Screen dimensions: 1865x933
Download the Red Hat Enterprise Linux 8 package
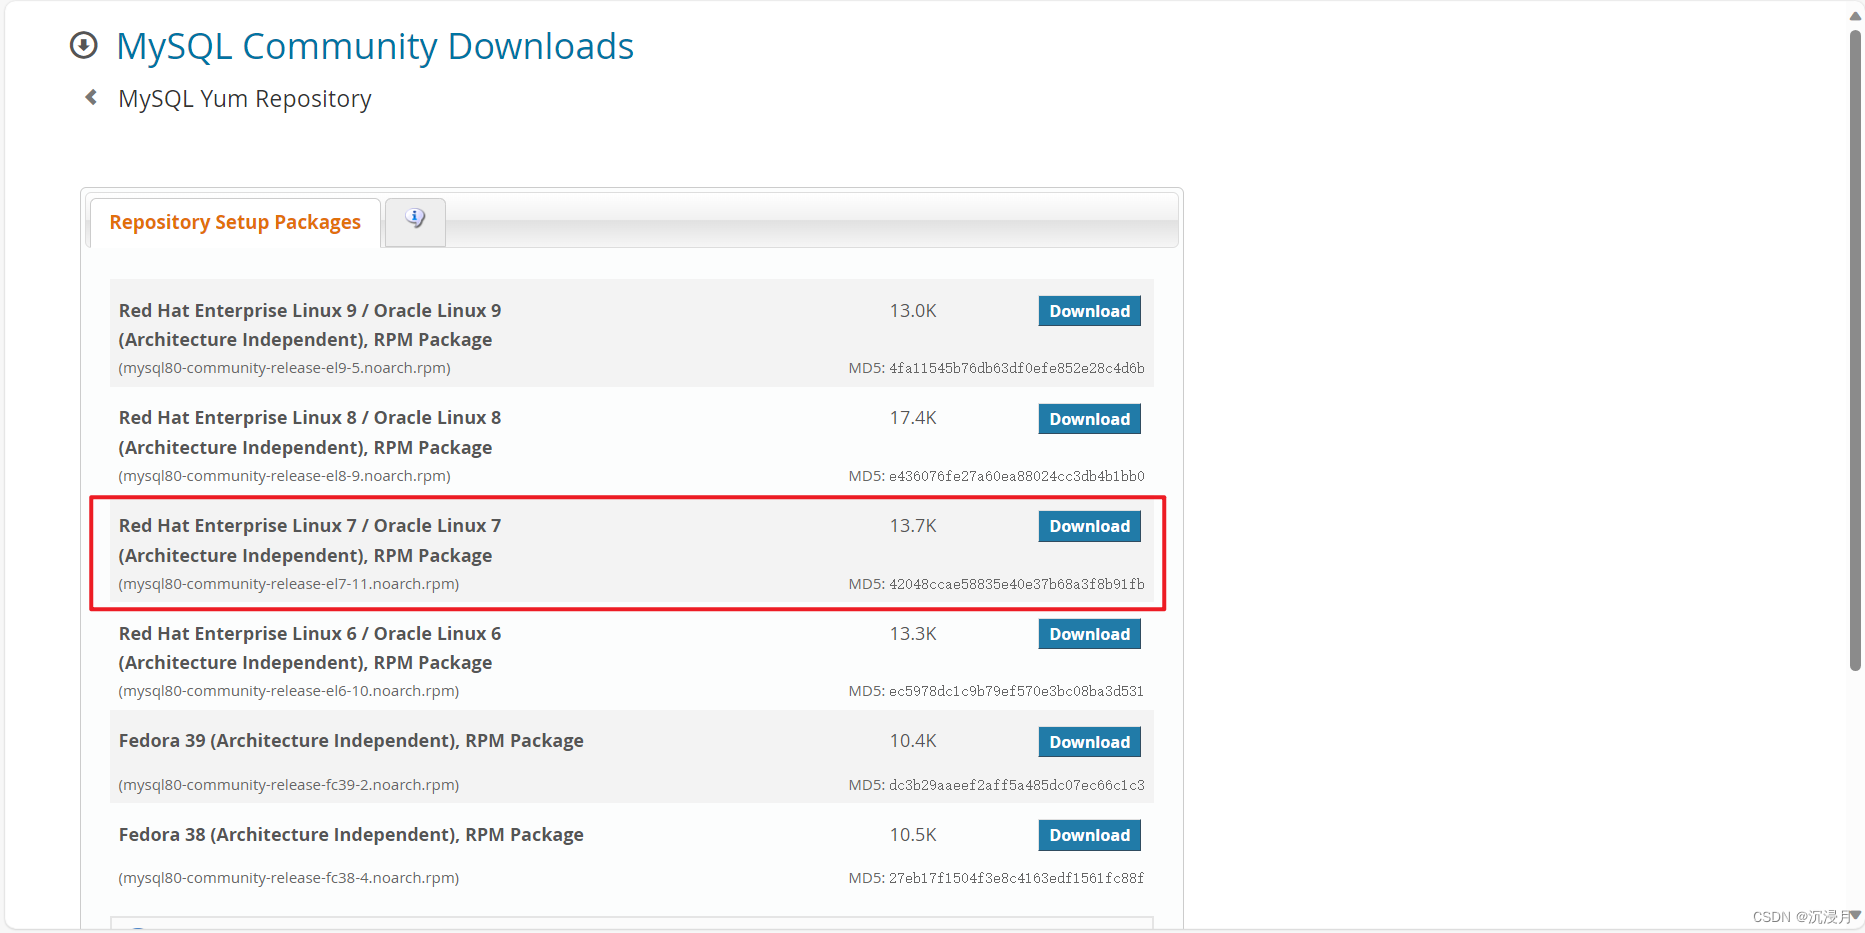tap(1089, 419)
